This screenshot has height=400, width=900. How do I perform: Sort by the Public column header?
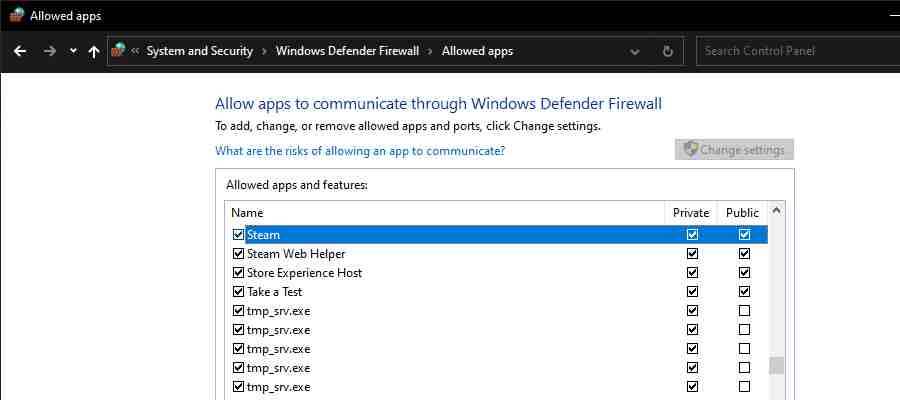click(x=742, y=212)
